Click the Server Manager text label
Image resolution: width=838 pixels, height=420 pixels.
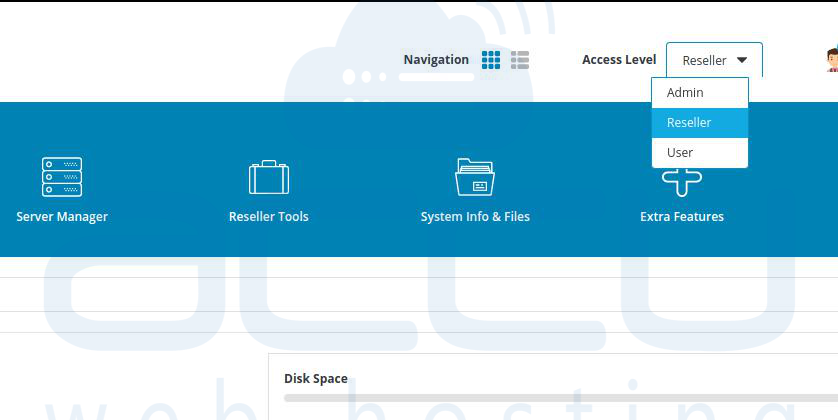pos(62,216)
